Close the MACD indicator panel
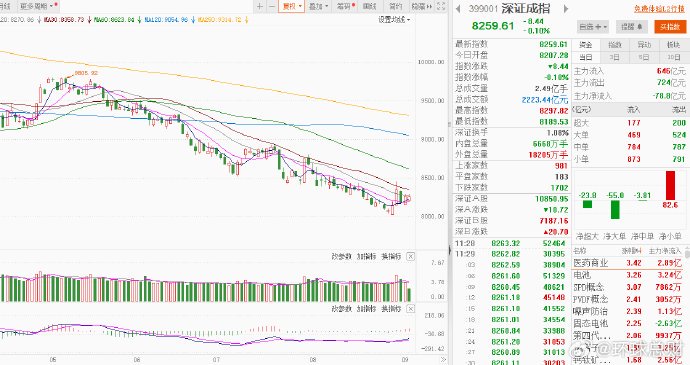Viewport: 690px width, 365px height. point(410,309)
